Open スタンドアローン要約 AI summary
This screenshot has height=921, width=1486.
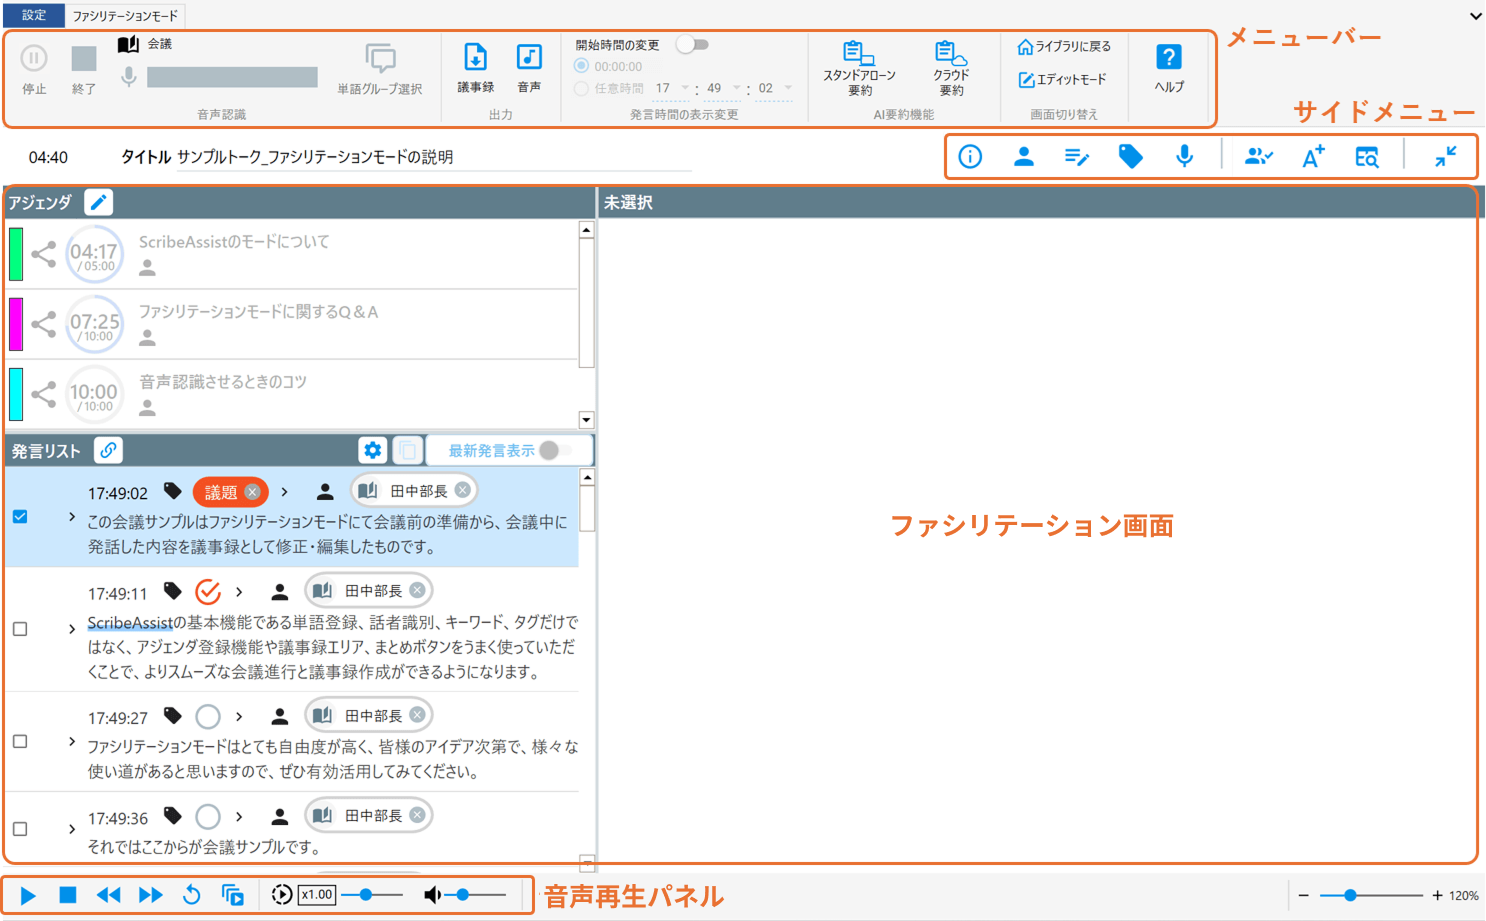point(859,67)
